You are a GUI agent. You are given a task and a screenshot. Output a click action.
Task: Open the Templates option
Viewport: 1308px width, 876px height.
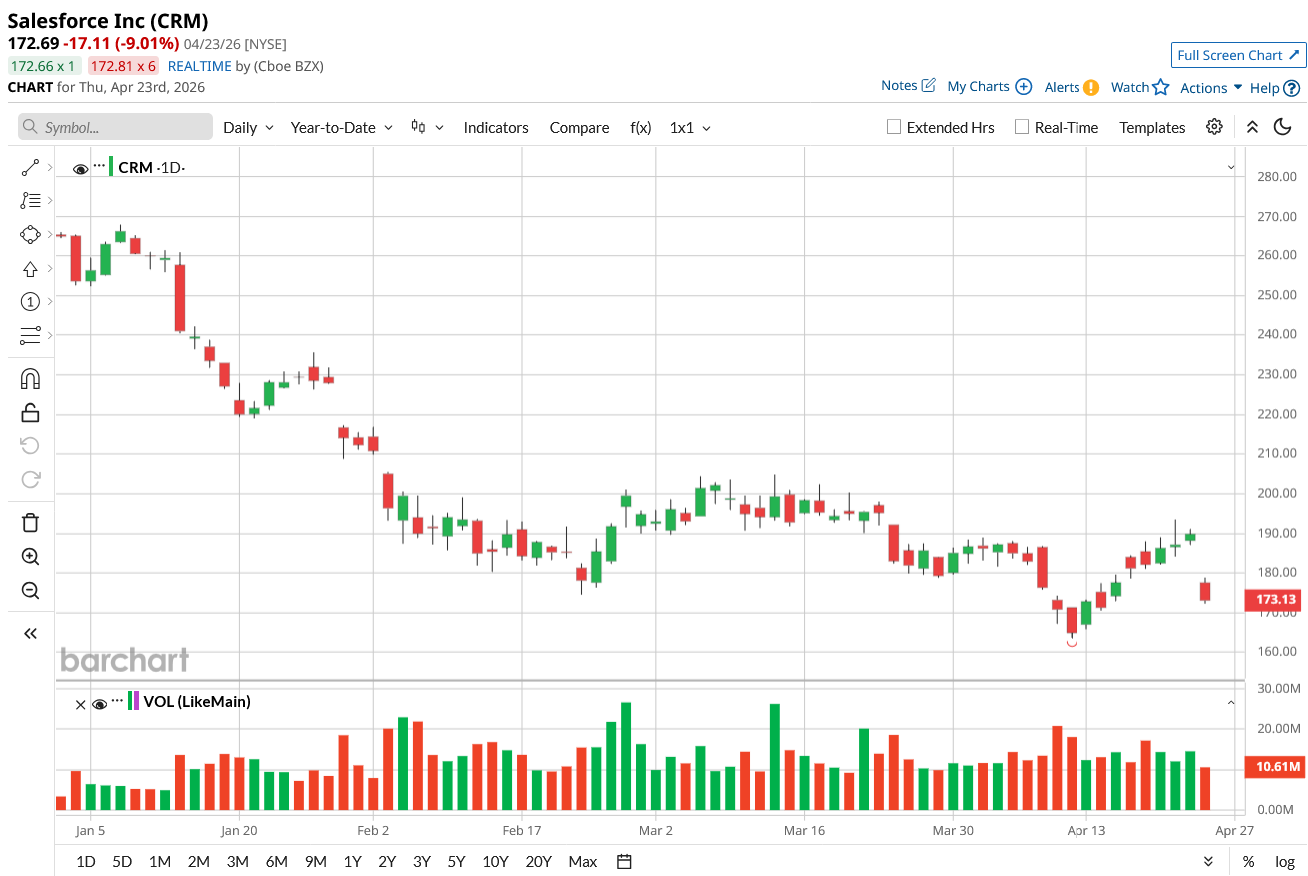click(1152, 128)
